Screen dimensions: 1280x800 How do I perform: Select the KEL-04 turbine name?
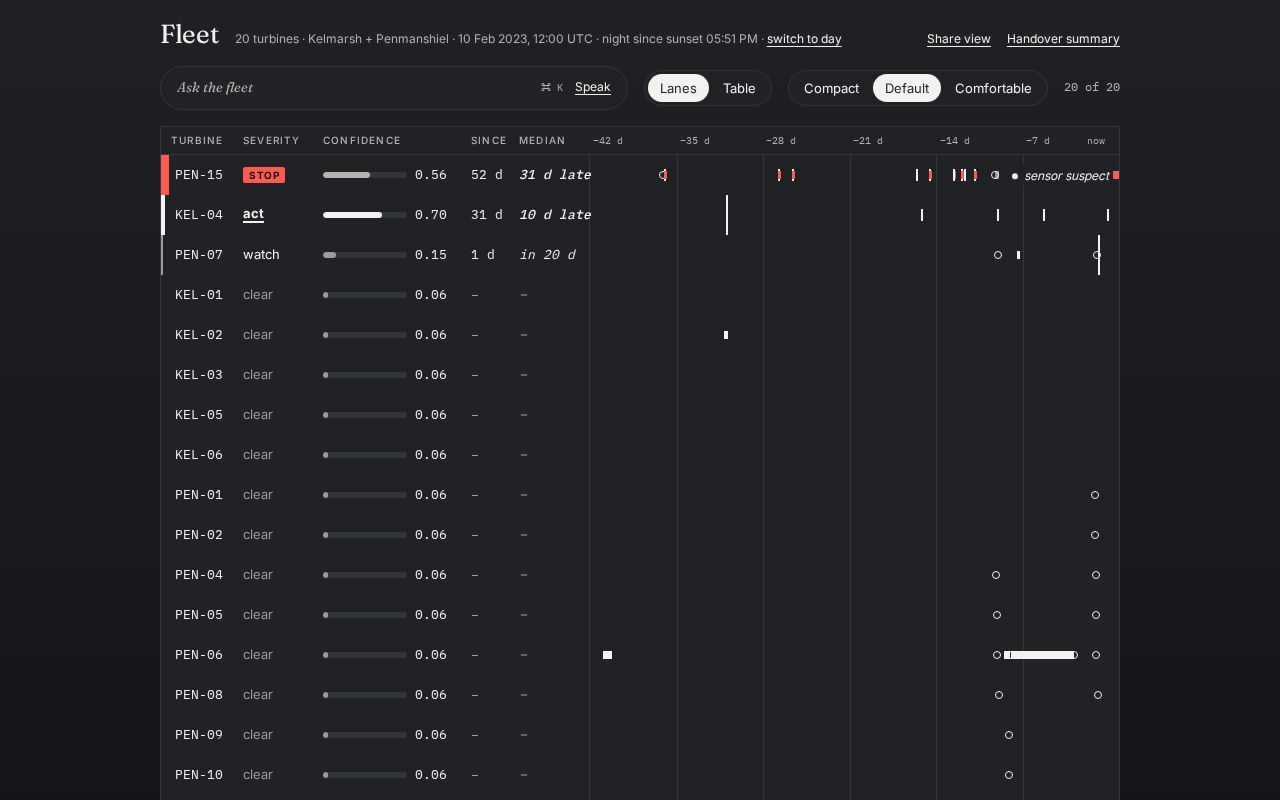[199, 215]
